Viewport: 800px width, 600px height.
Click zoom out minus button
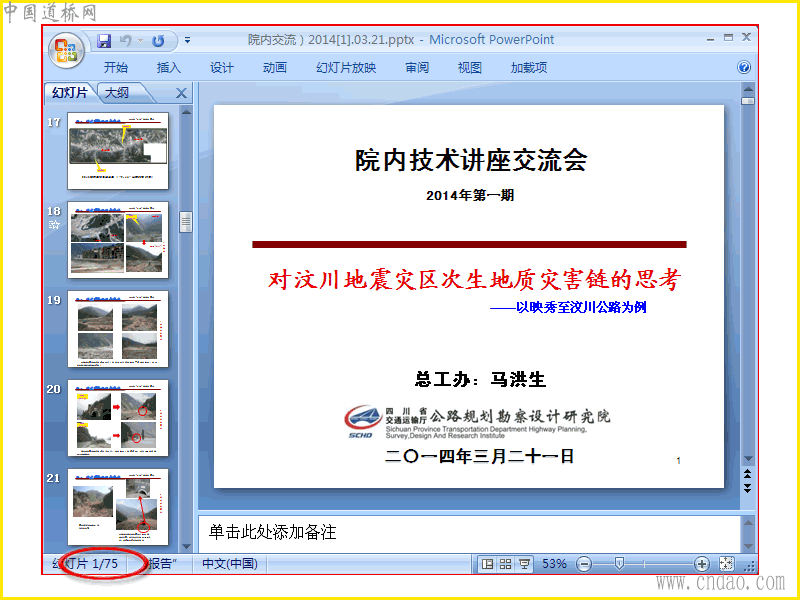pos(584,564)
